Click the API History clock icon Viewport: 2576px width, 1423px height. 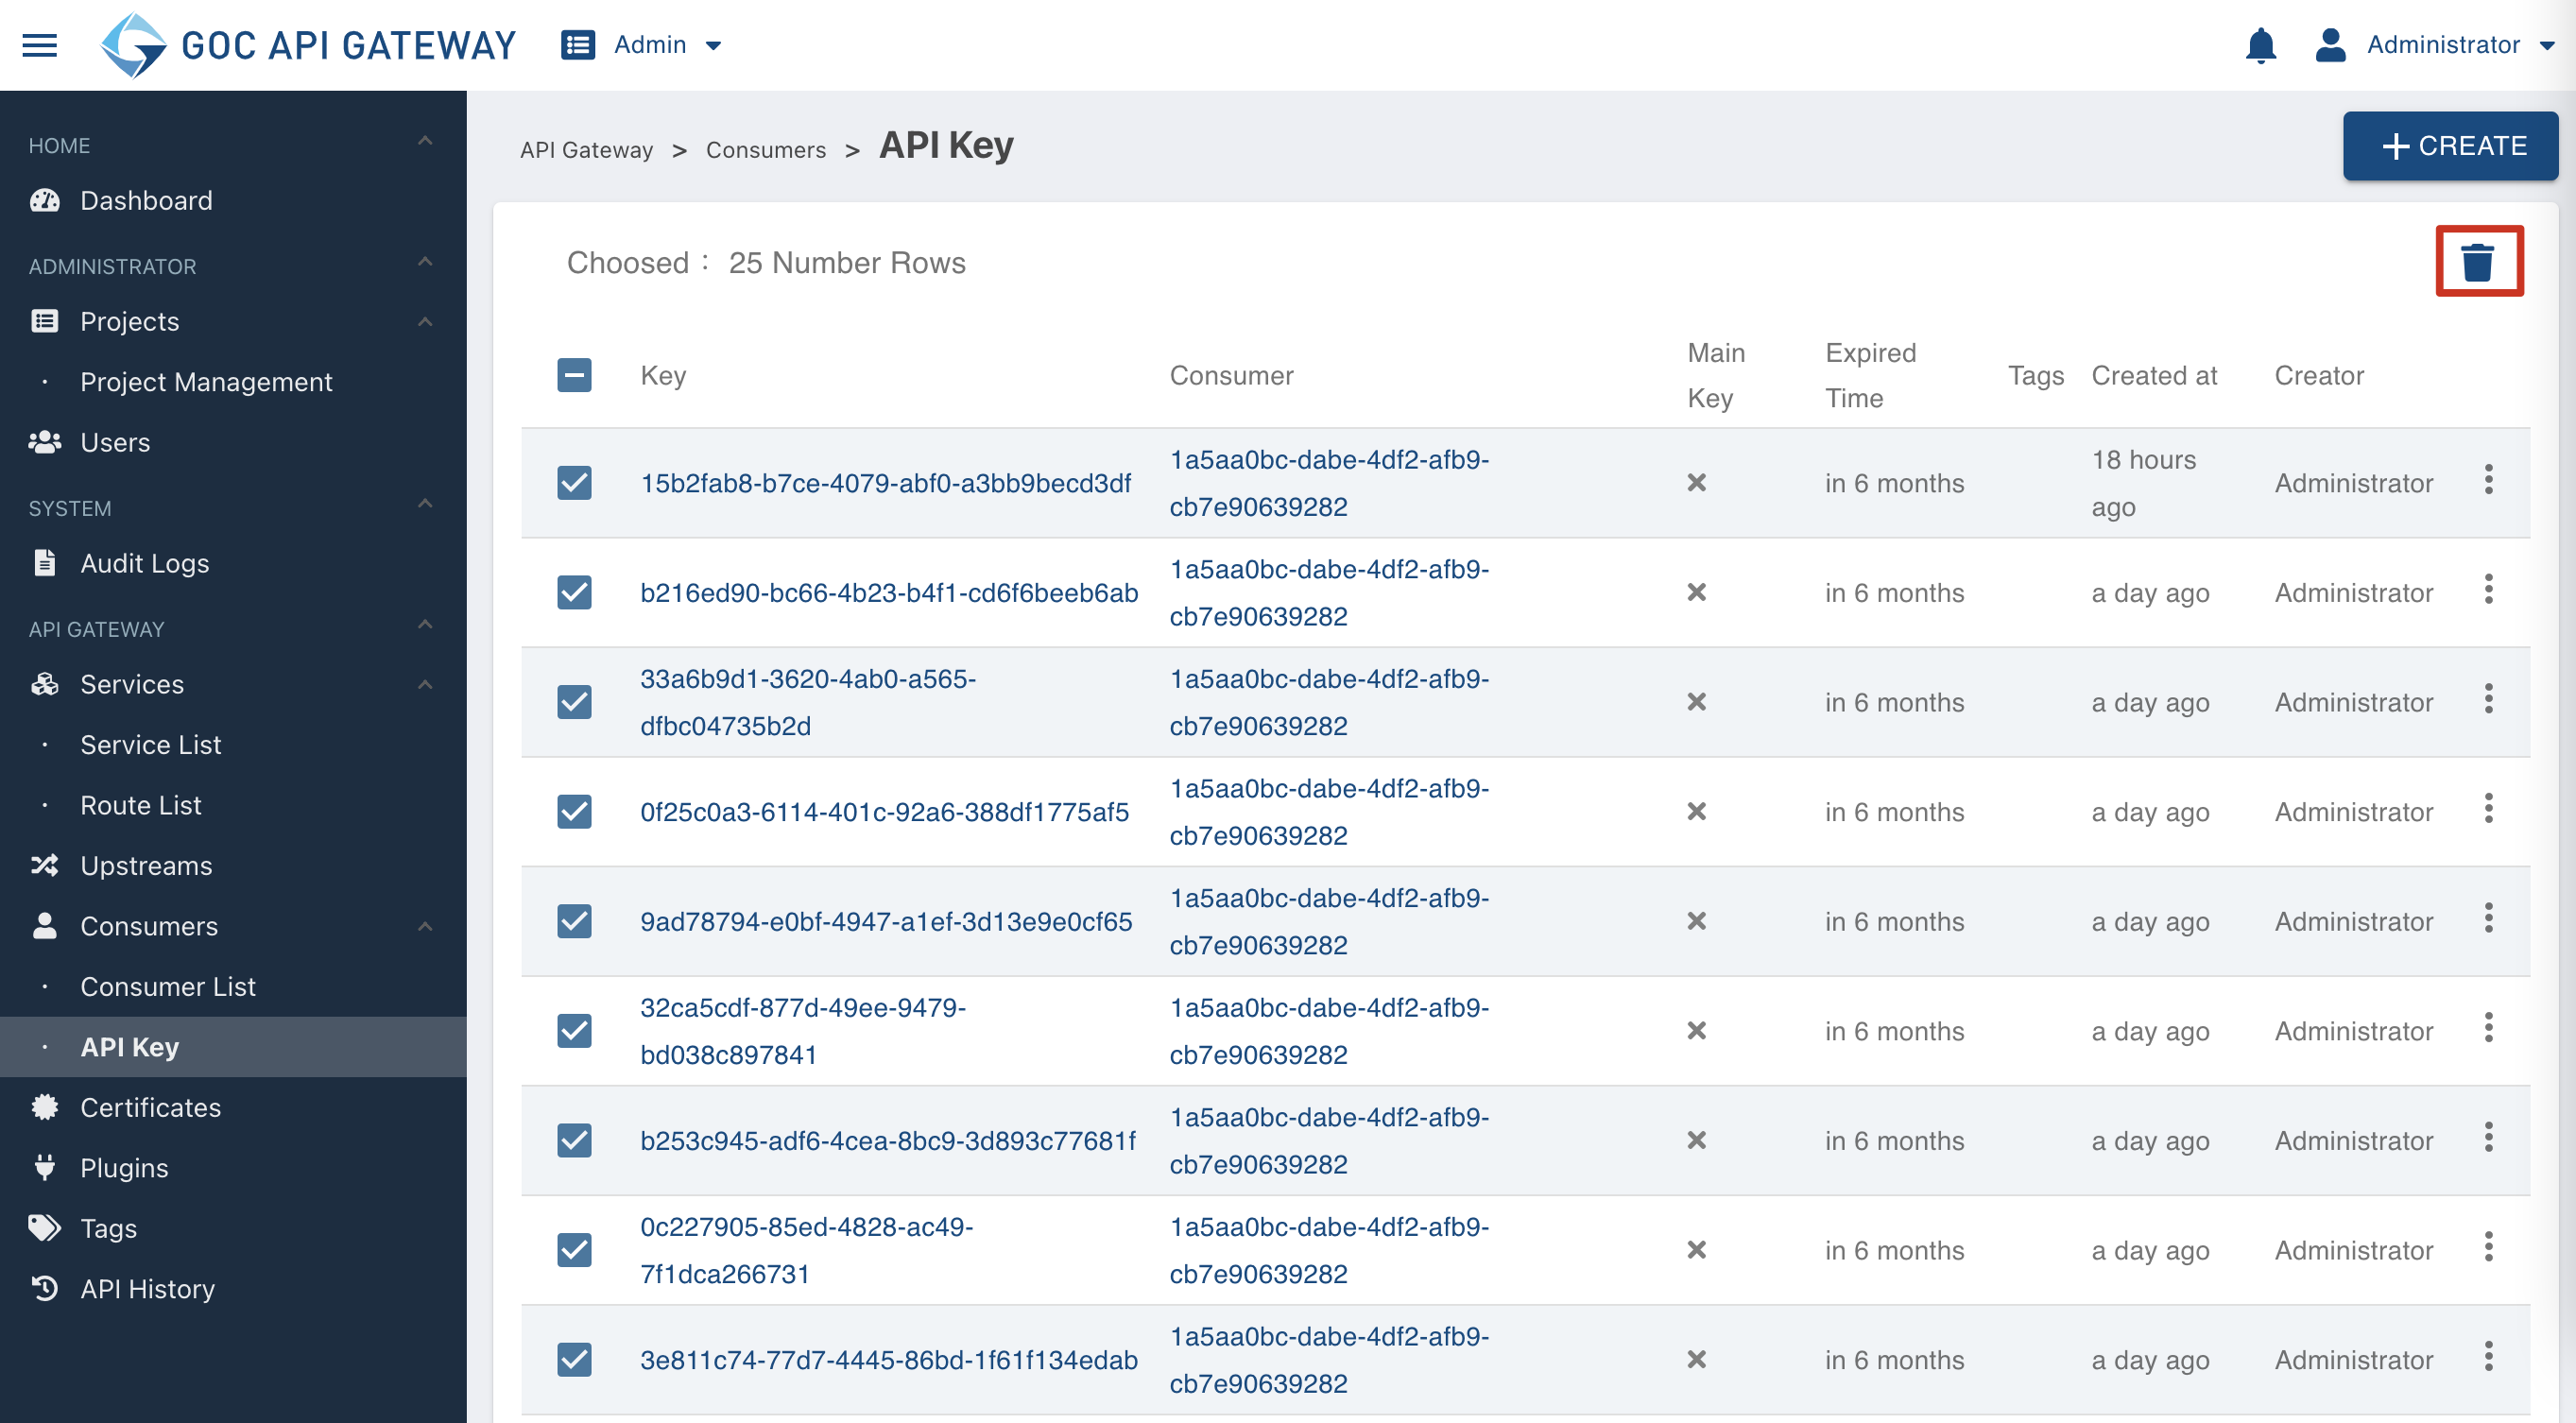[45, 1288]
